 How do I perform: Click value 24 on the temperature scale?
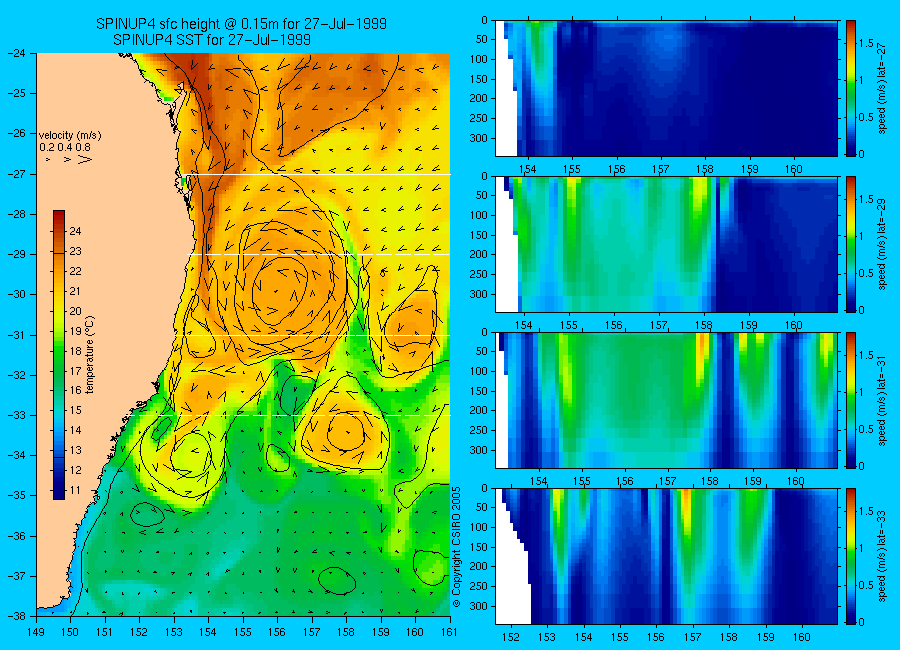click(75, 231)
